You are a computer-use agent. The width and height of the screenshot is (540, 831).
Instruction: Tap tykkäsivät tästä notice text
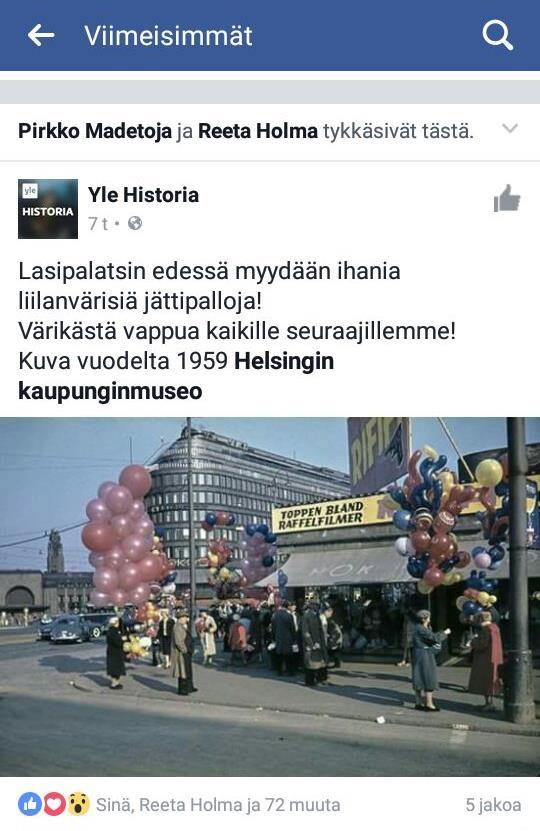[x=398, y=131]
